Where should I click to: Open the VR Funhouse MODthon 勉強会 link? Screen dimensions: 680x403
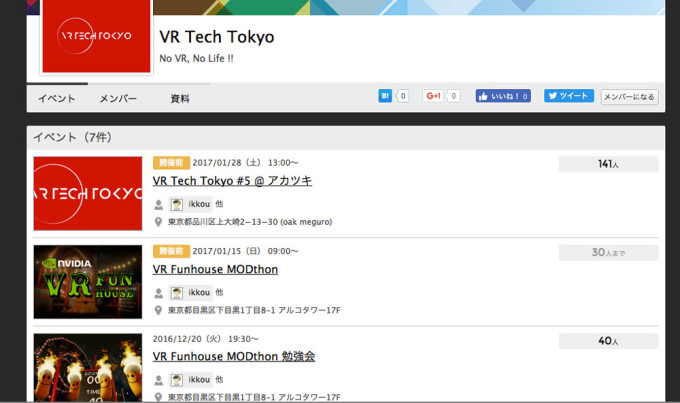click(234, 357)
